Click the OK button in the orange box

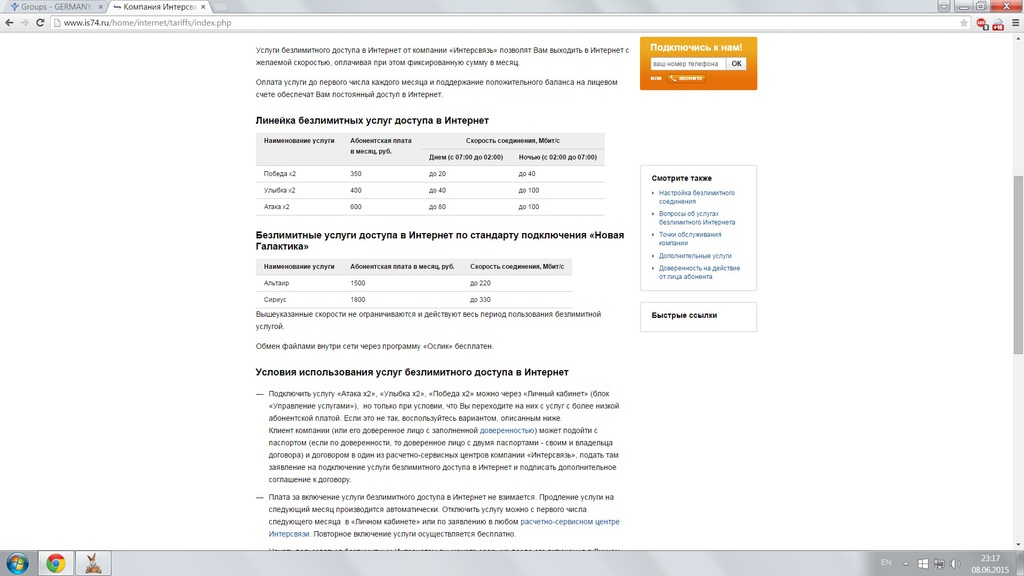736,63
